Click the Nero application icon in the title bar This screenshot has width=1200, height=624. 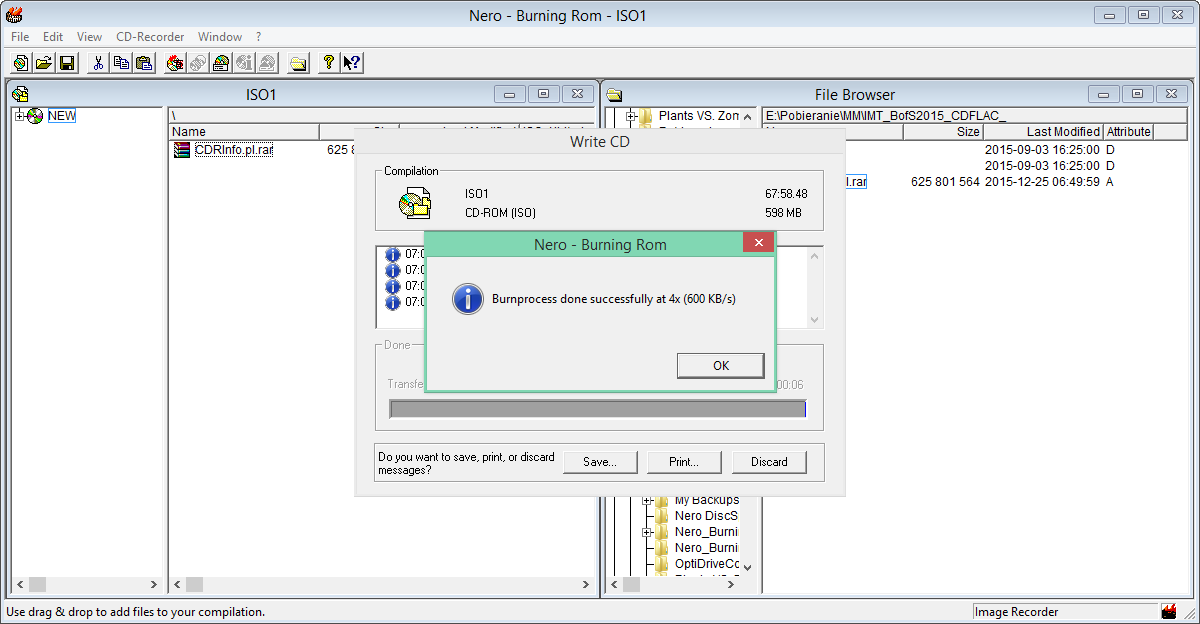(x=14, y=14)
